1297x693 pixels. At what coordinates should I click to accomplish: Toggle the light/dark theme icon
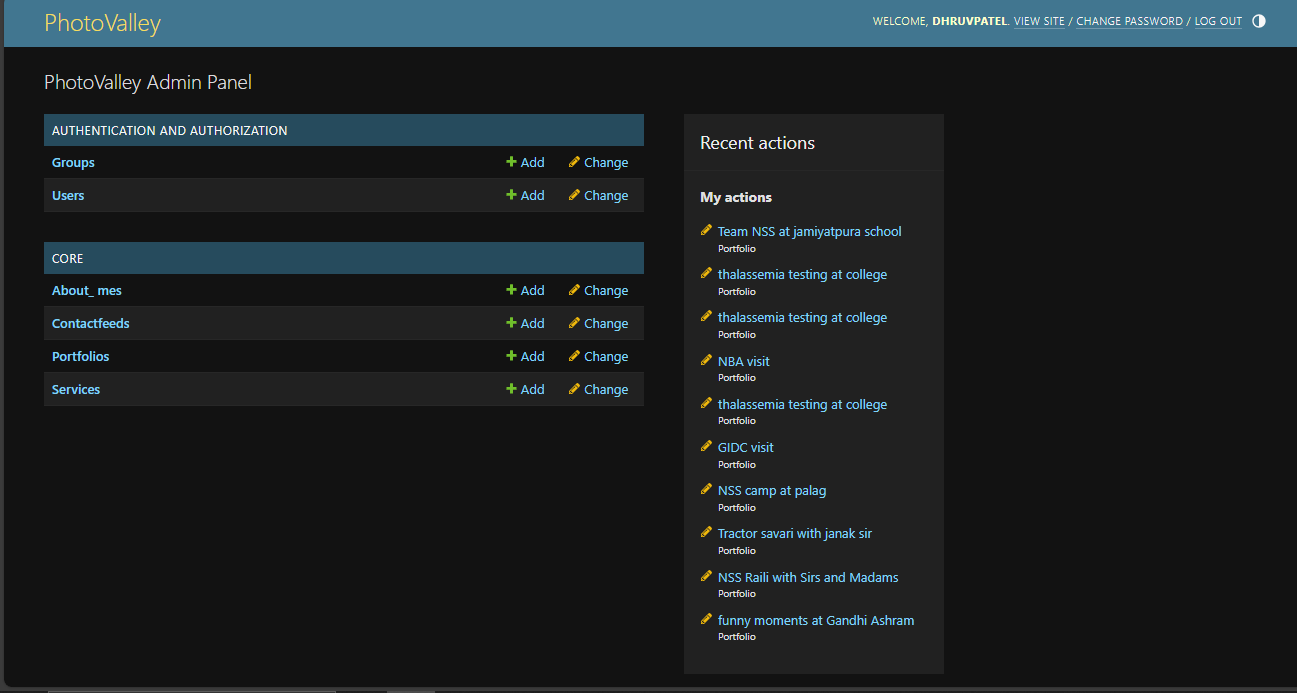pos(1258,21)
